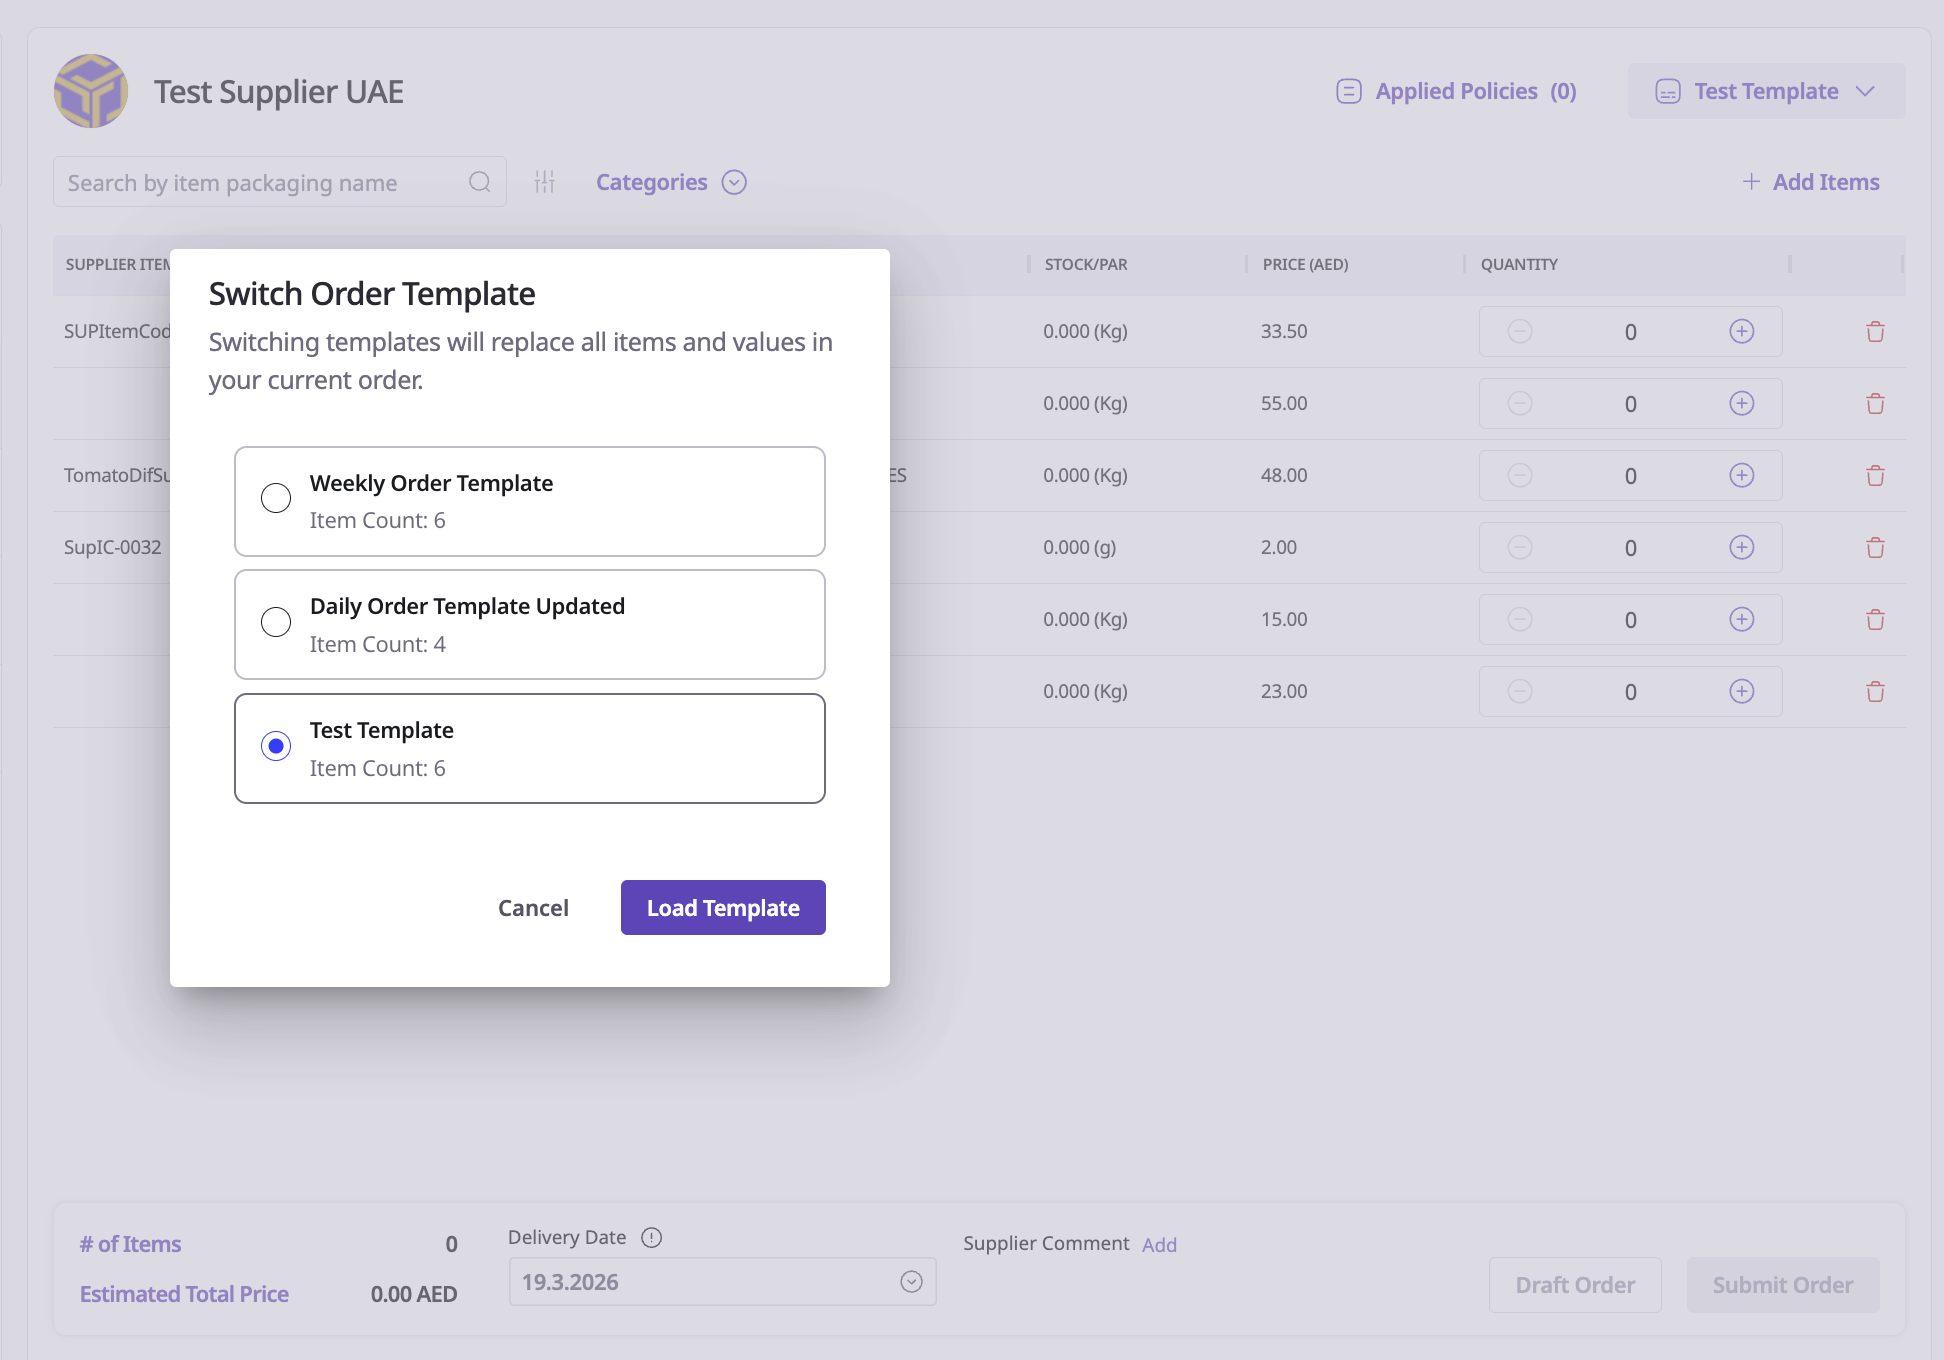Expand the Categories dropdown
The width and height of the screenshot is (1944, 1360).
coord(671,182)
